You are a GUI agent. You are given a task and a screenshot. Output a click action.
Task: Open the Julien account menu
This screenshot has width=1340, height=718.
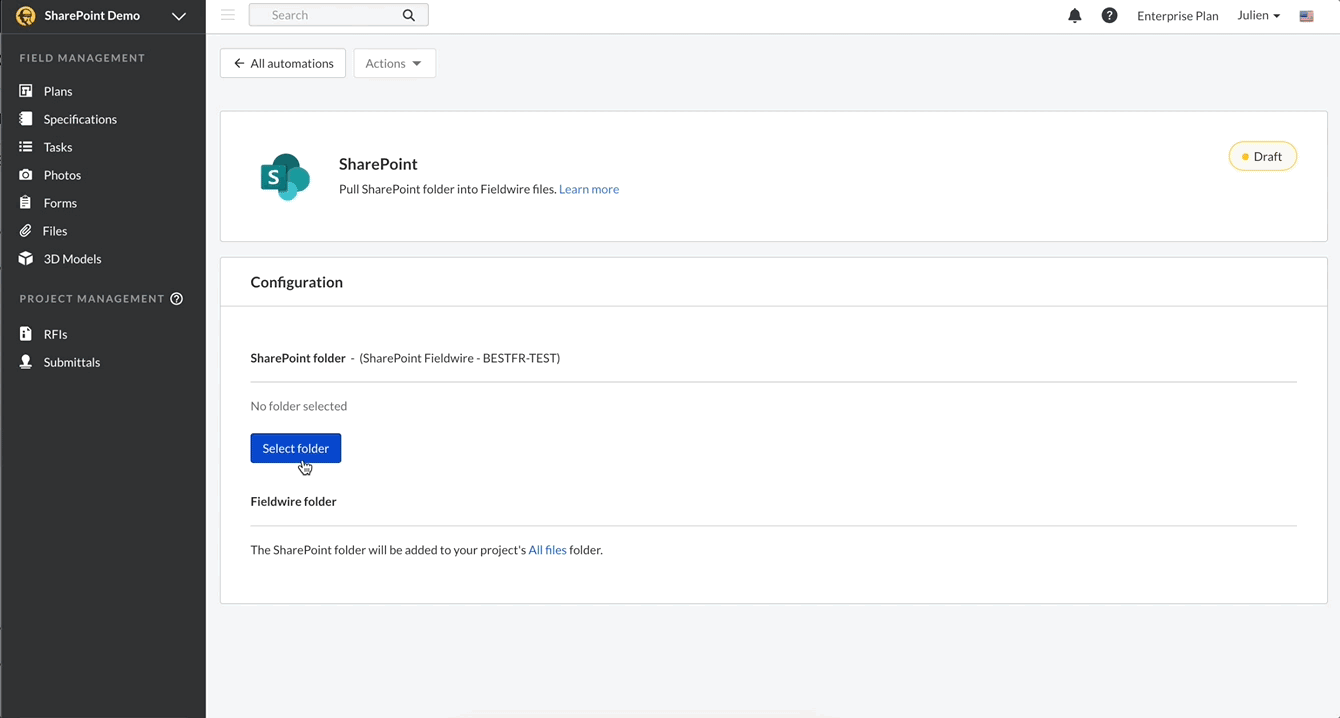click(1257, 15)
